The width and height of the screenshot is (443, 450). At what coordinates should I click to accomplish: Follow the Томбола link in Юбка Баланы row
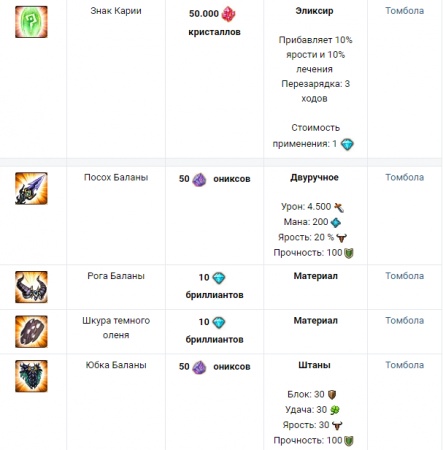pos(405,365)
